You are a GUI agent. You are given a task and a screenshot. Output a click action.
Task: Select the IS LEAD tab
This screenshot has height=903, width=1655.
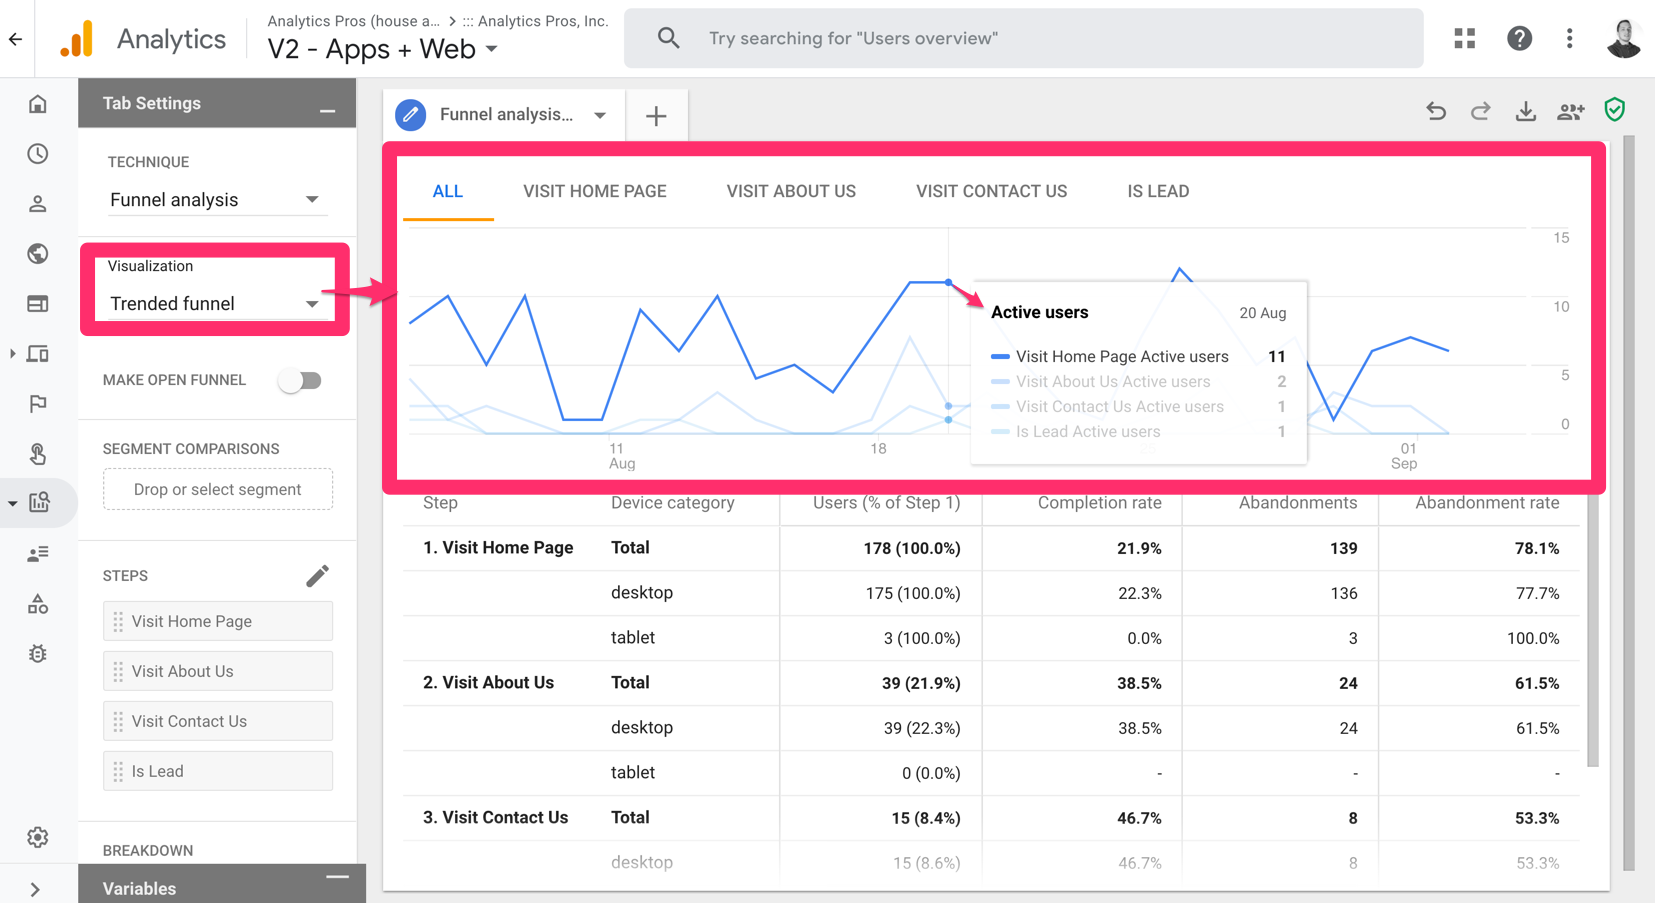[x=1157, y=191]
